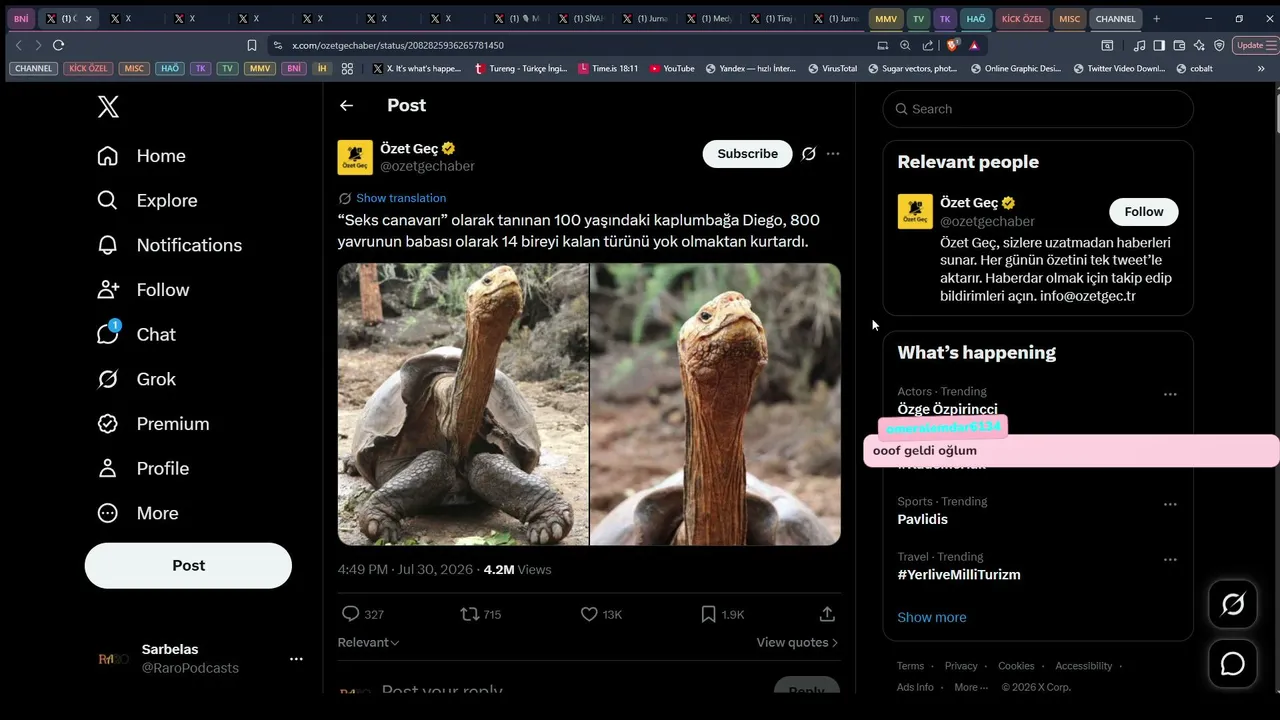Open the Chat messages page
Image resolution: width=1280 pixels, height=720 pixels.
[136, 334]
